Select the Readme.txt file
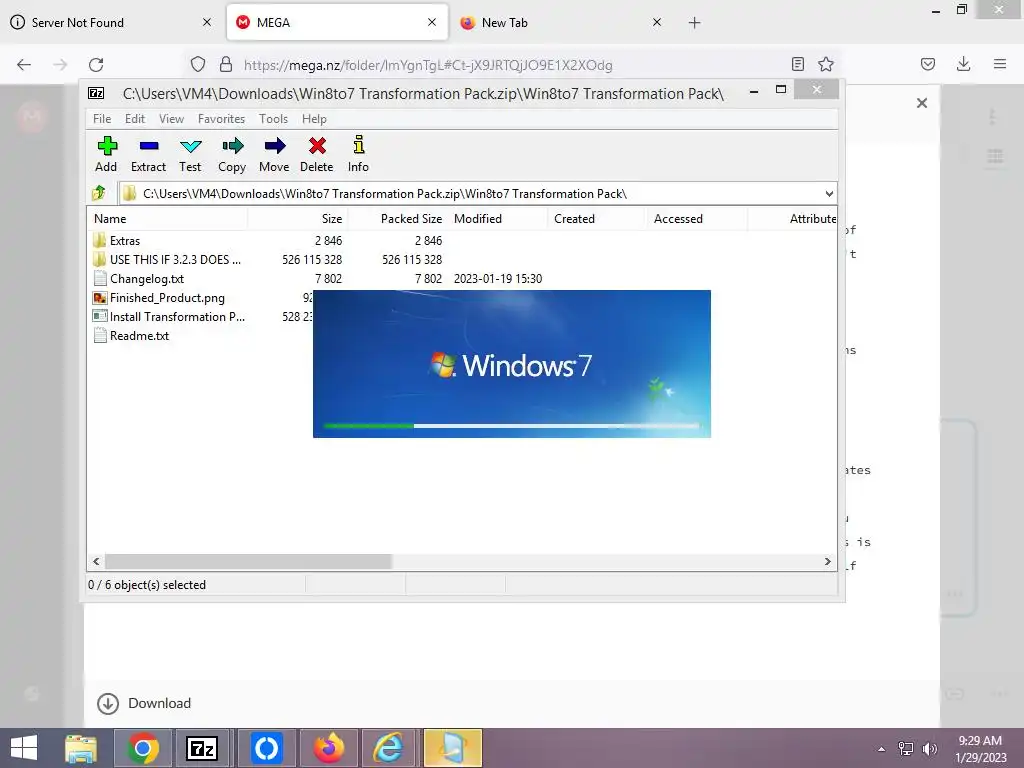Image resolution: width=1024 pixels, height=768 pixels. click(139, 336)
